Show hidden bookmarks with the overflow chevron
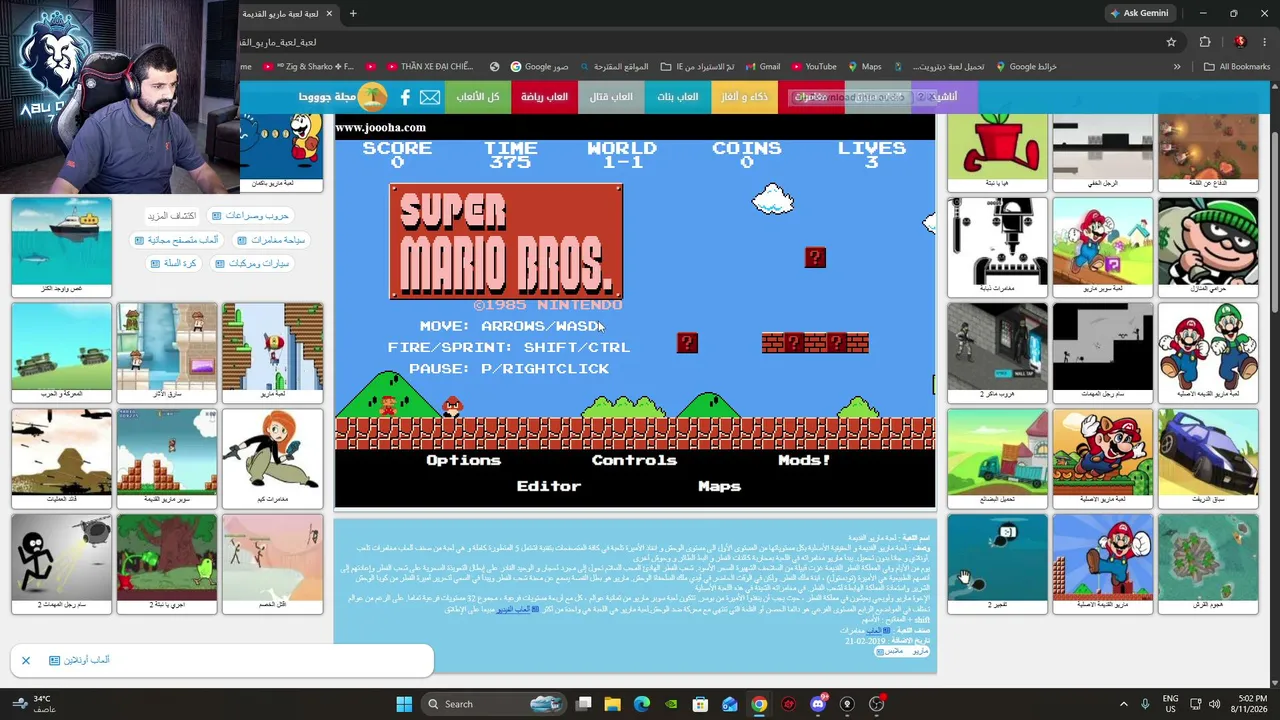This screenshot has width=1280, height=720. 1177,67
